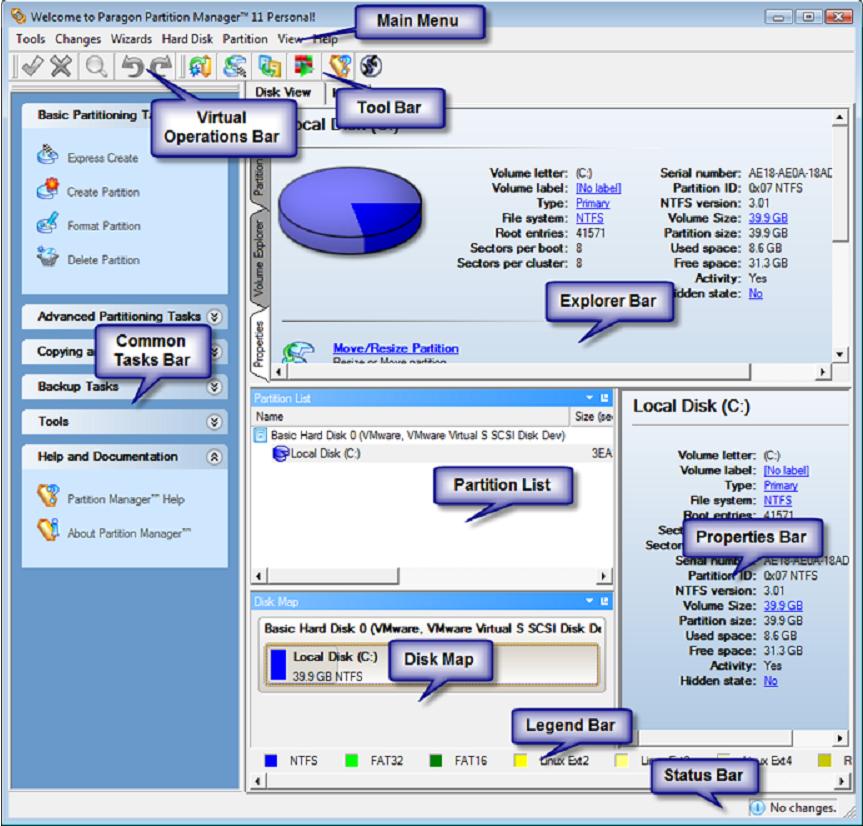Click the Name column header
The width and height of the screenshot is (863, 826).
tap(411, 417)
